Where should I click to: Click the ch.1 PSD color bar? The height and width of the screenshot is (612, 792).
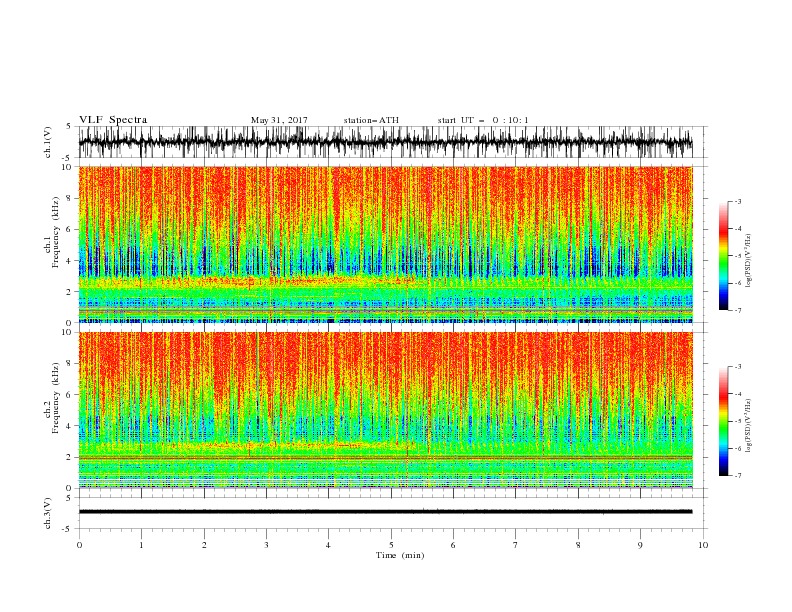click(723, 256)
